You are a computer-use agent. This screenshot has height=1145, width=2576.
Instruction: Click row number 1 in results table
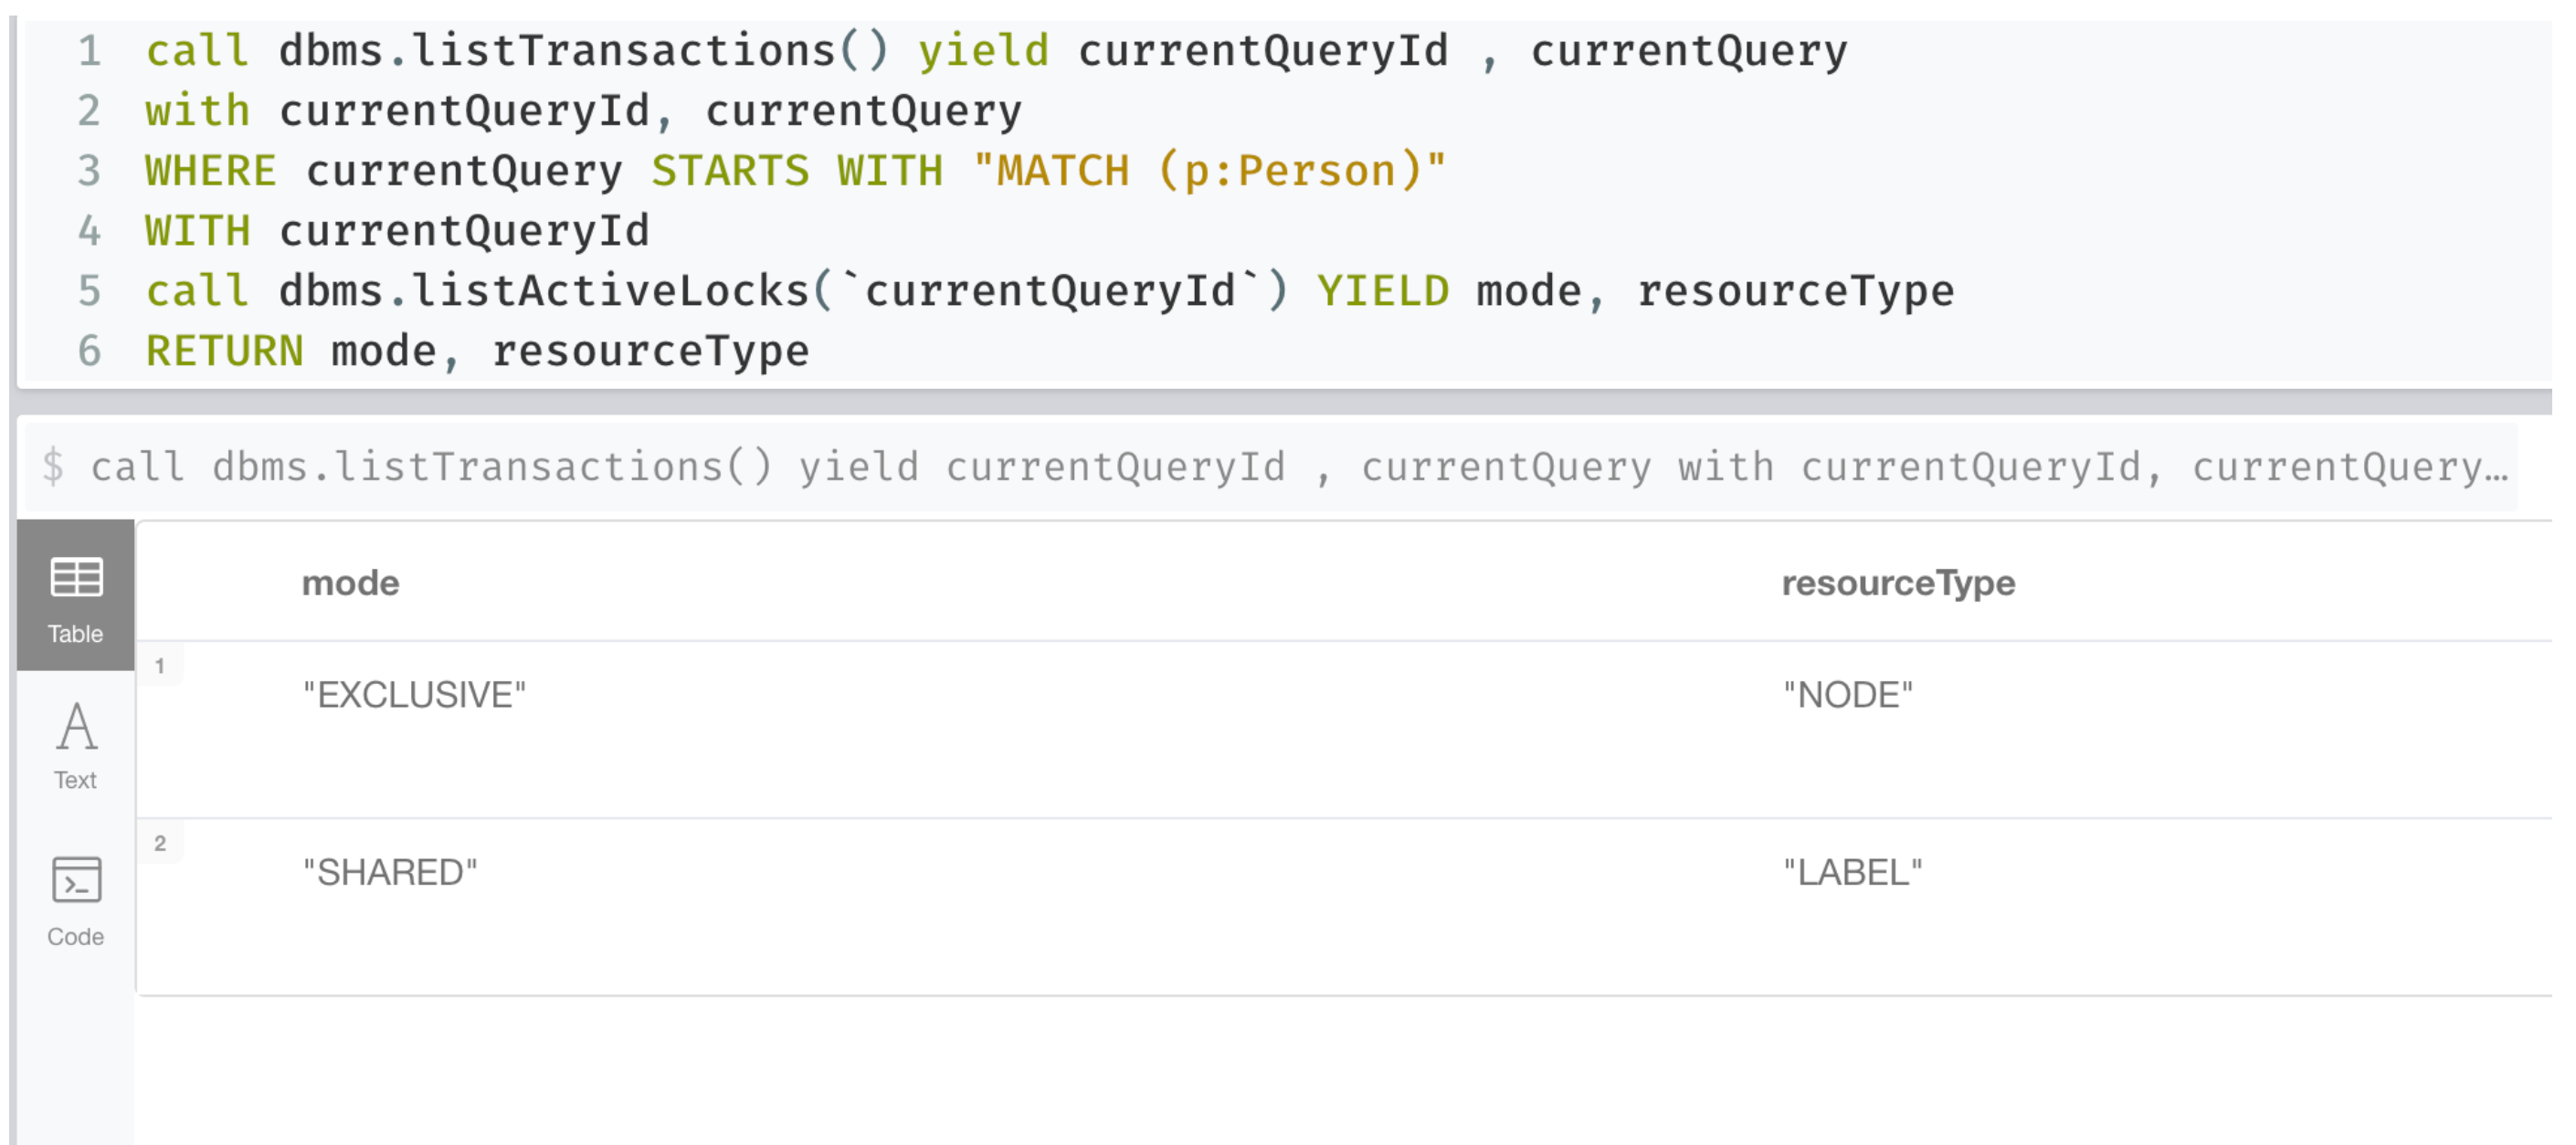click(x=160, y=666)
